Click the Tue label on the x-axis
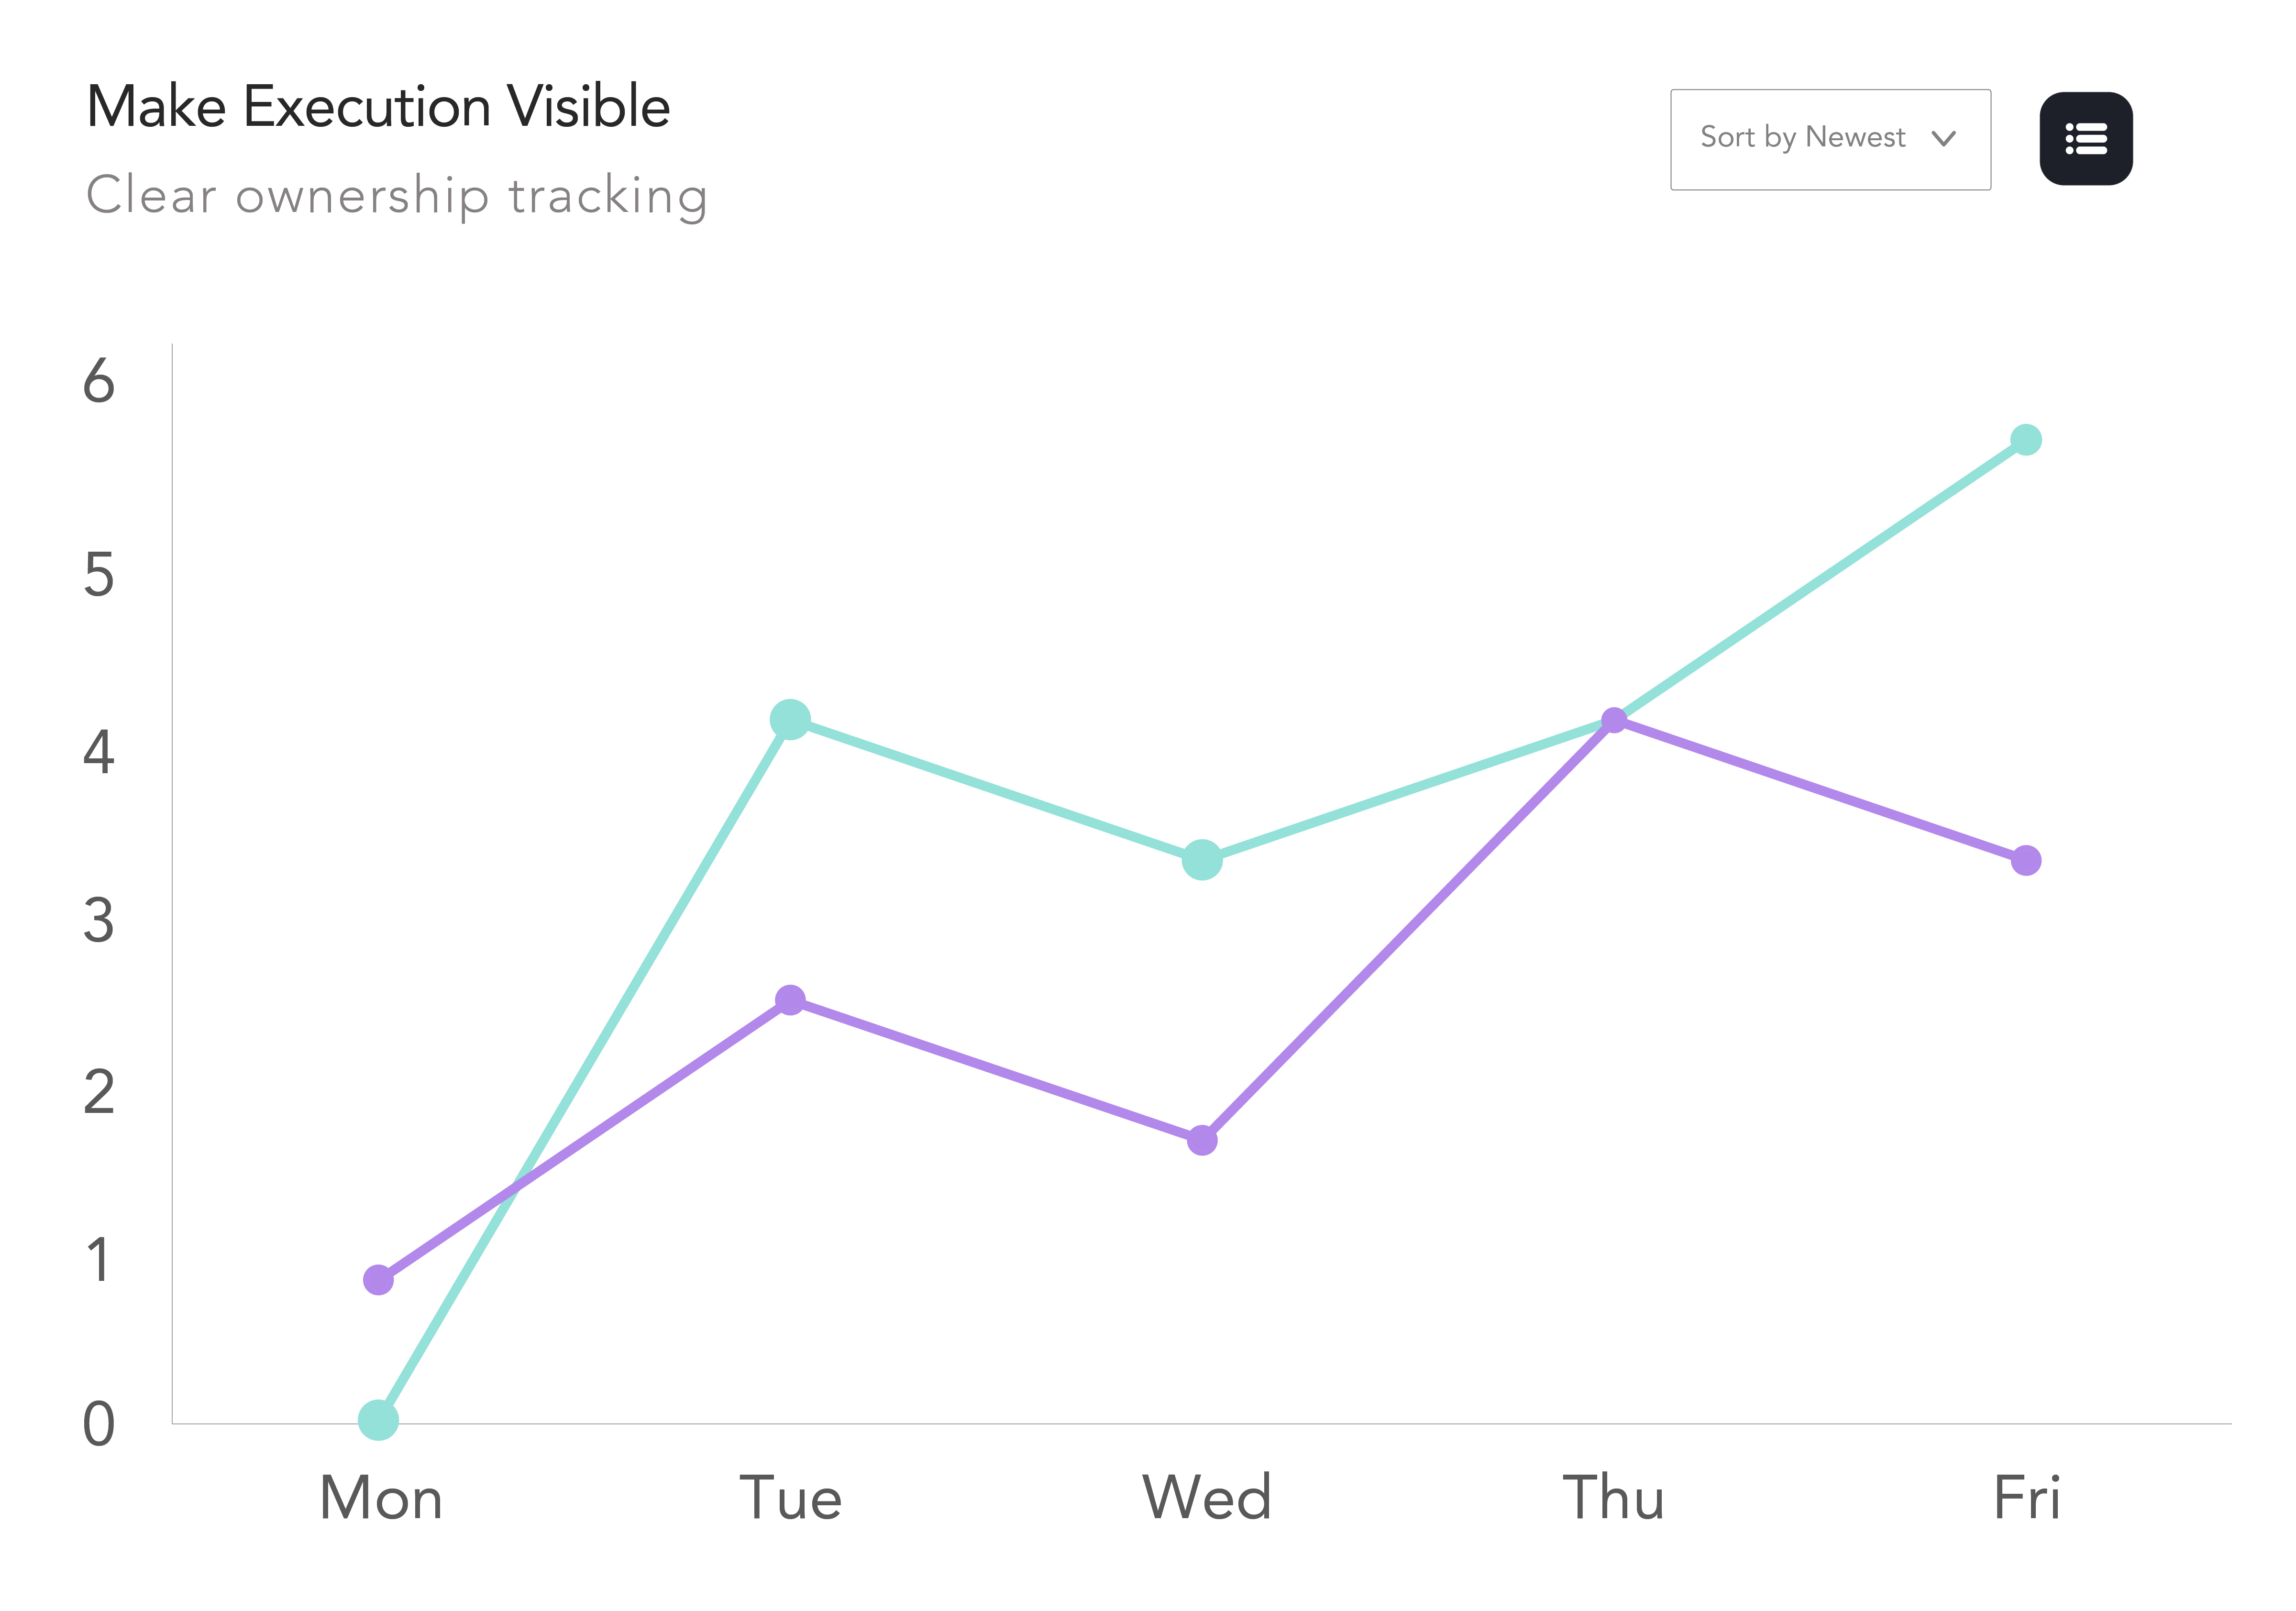The height and width of the screenshot is (1611, 2296). tap(790, 1498)
